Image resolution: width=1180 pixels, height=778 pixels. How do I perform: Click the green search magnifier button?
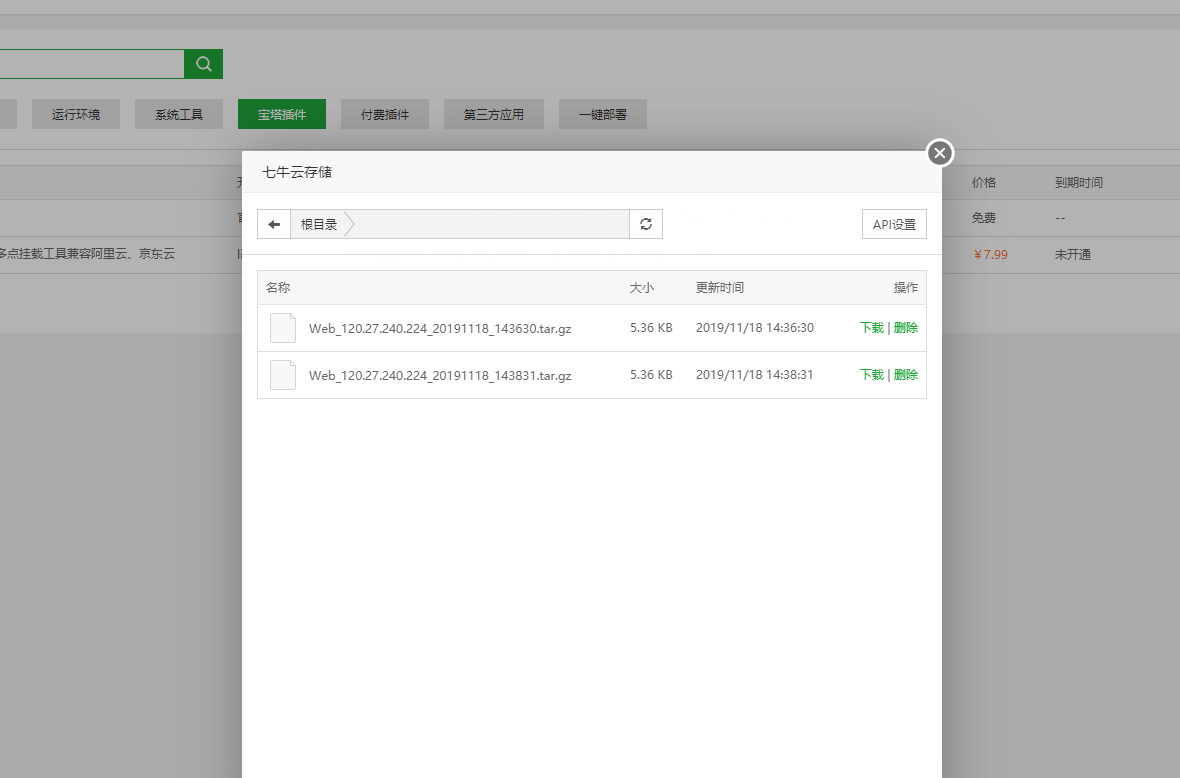(203, 64)
